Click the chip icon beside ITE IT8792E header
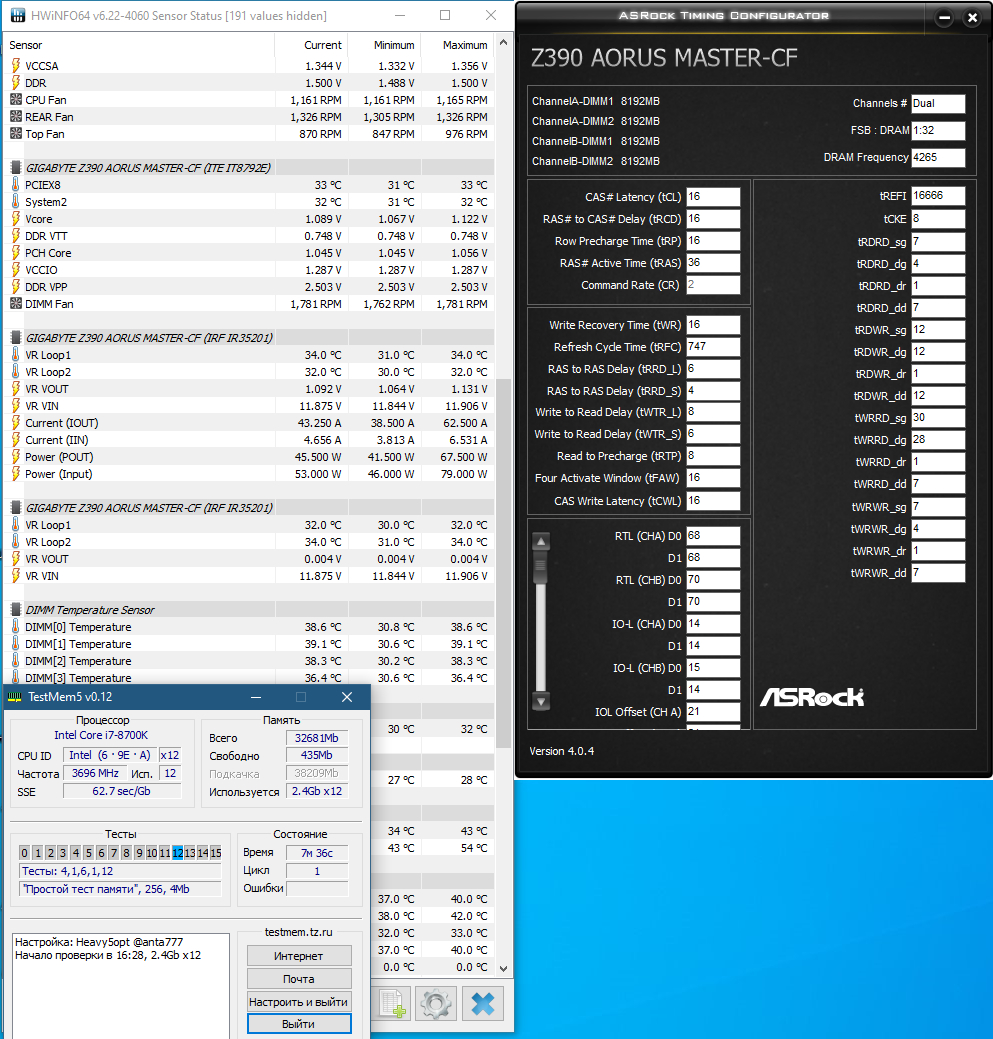The width and height of the screenshot is (993, 1039). (x=16, y=168)
